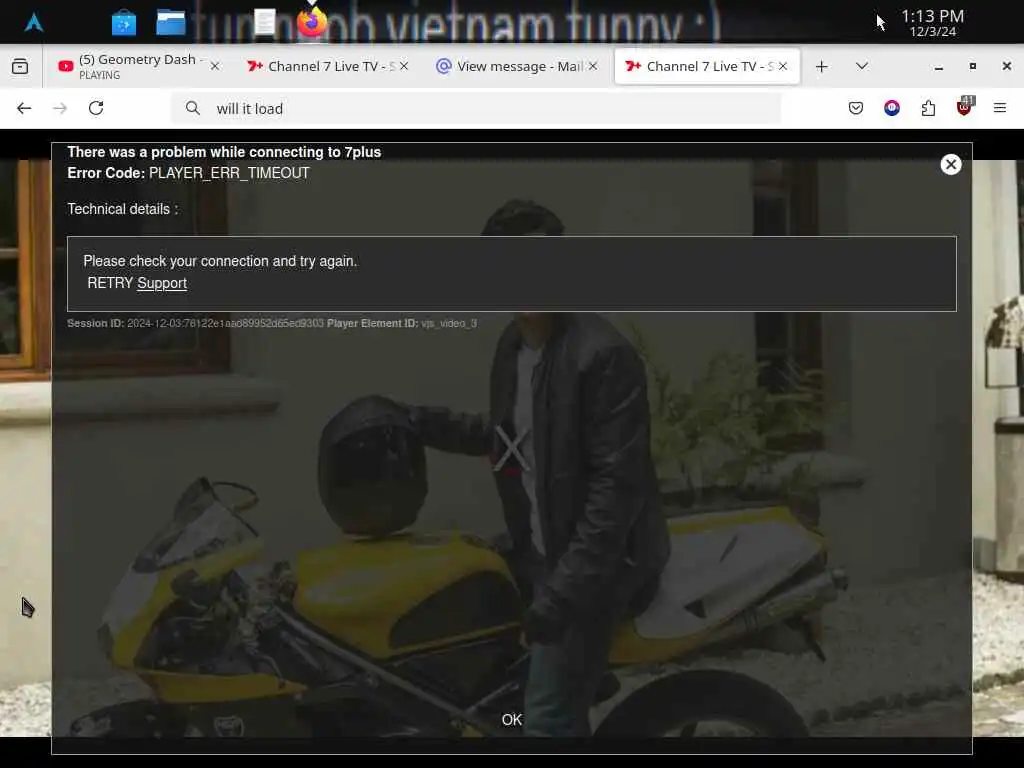Open the clock showing 1:13 PM
This screenshot has width=1024, height=768.
point(932,23)
